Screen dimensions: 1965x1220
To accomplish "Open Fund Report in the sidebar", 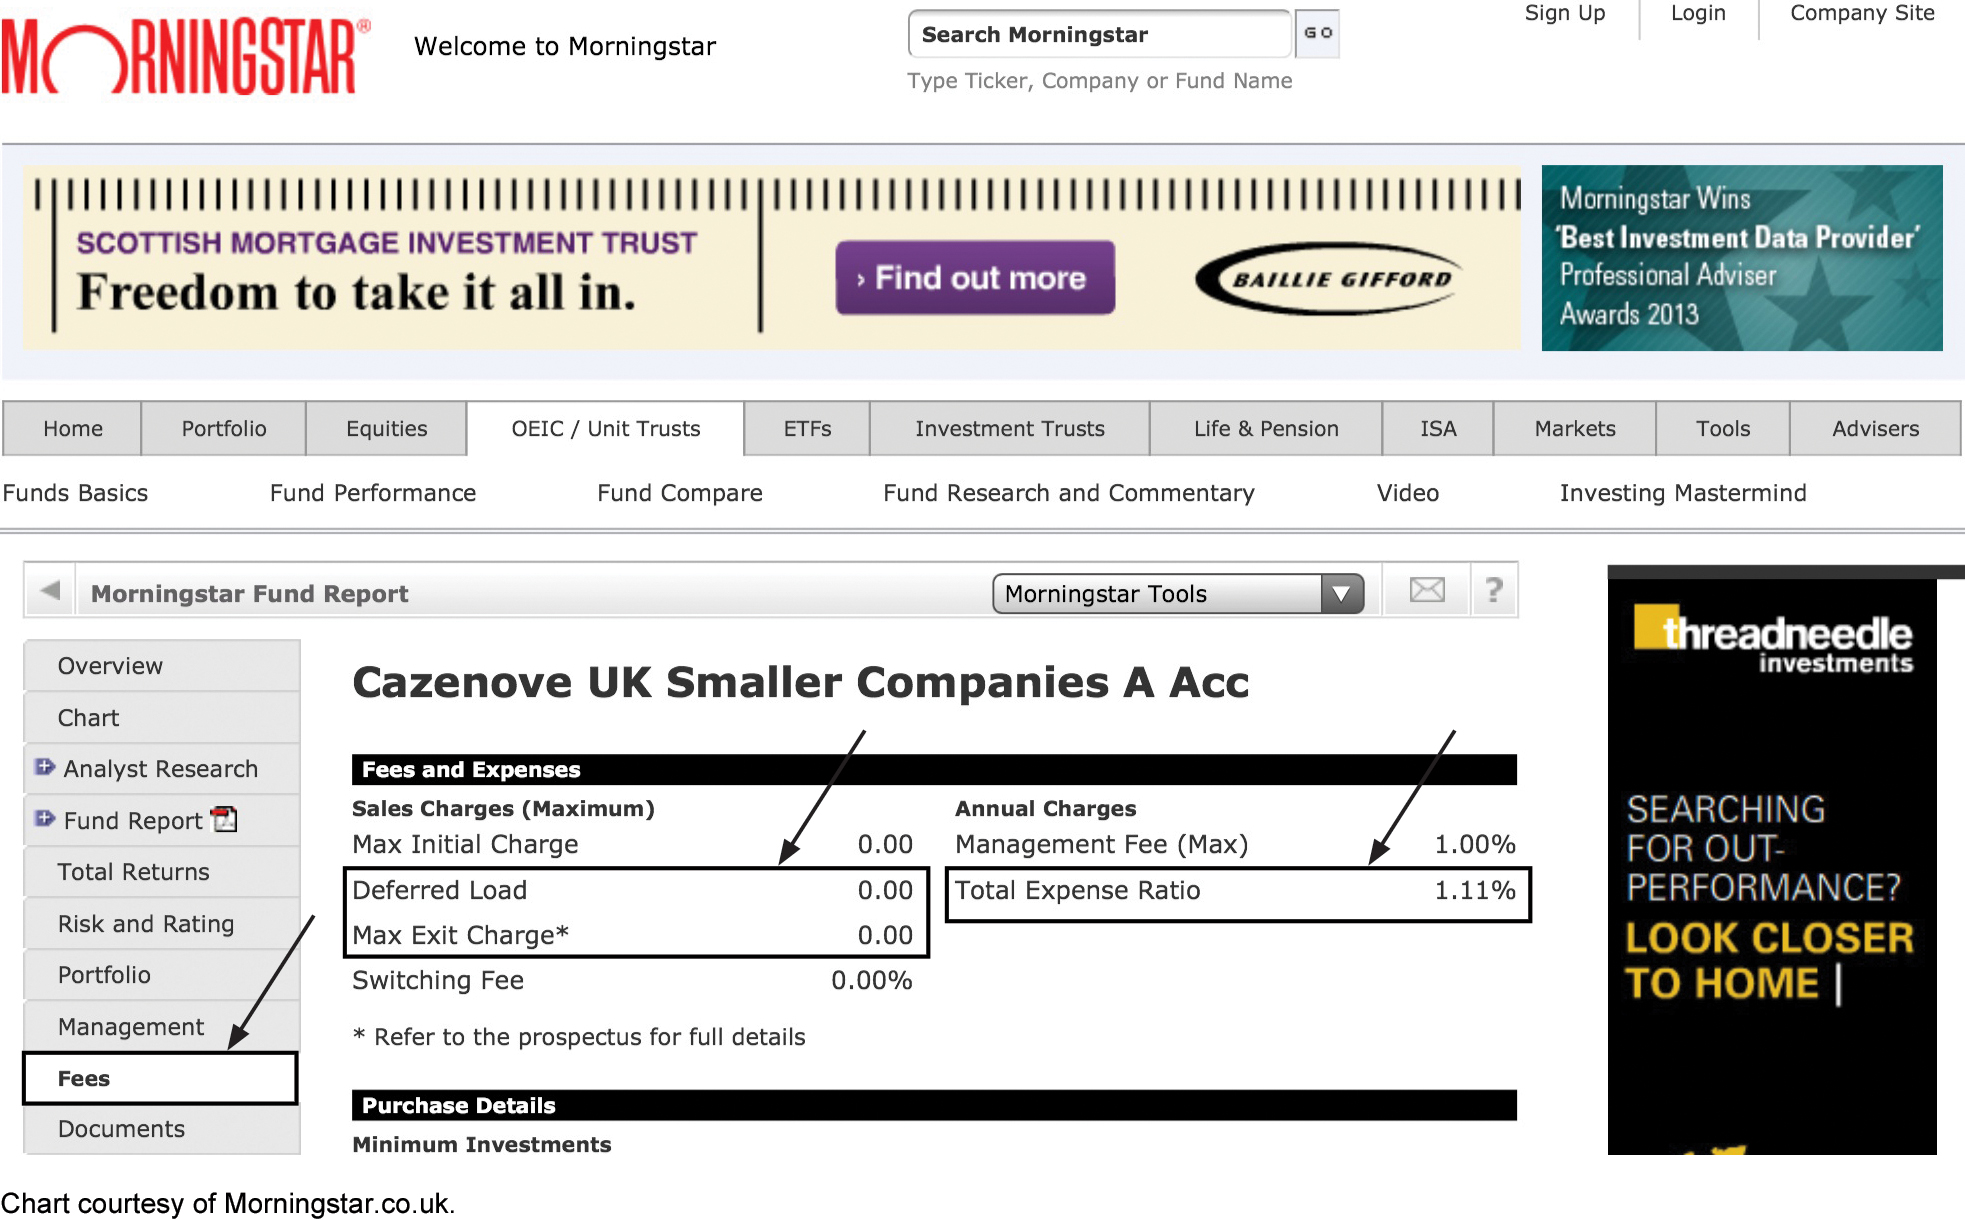I will (x=133, y=821).
